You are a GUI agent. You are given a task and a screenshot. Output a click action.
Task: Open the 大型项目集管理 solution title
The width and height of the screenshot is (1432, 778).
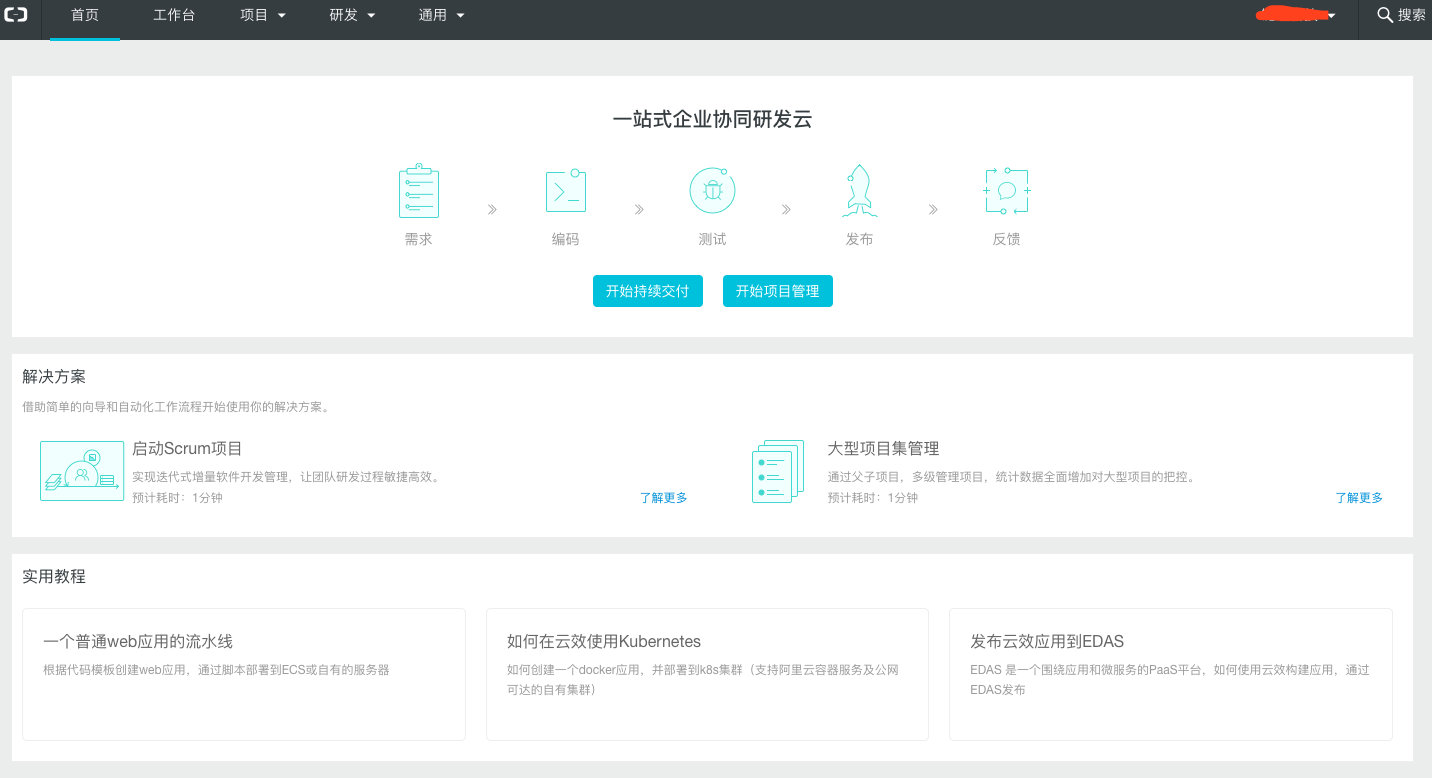pyautogui.click(x=883, y=449)
